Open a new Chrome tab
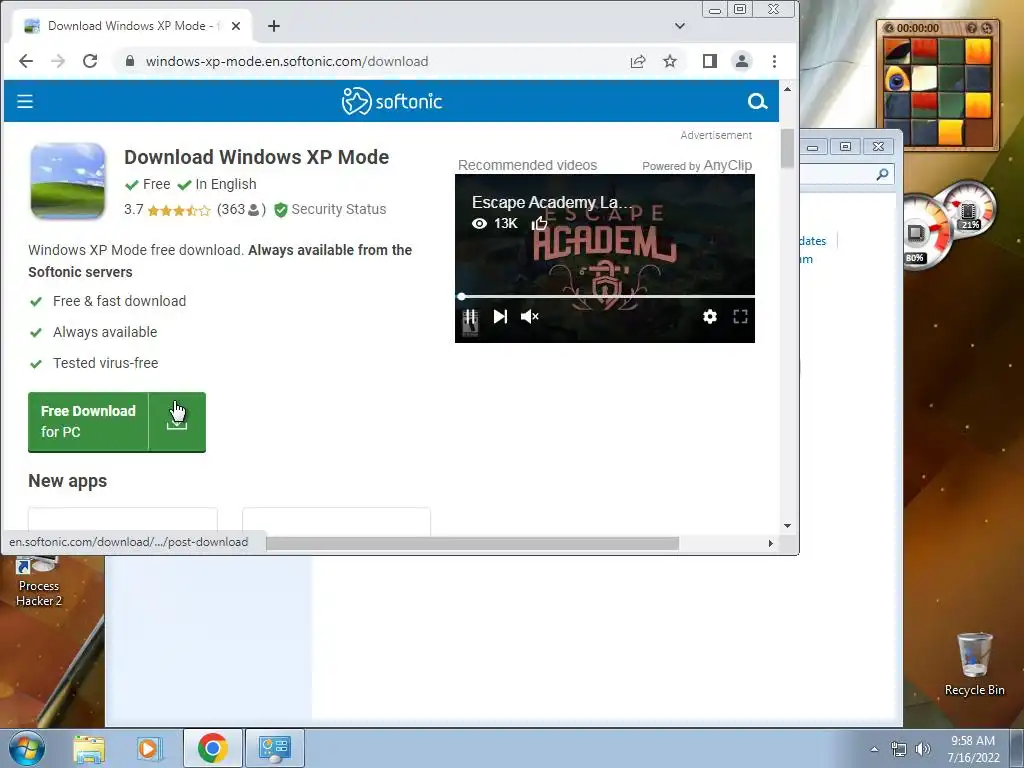This screenshot has width=1024, height=768. click(x=274, y=26)
